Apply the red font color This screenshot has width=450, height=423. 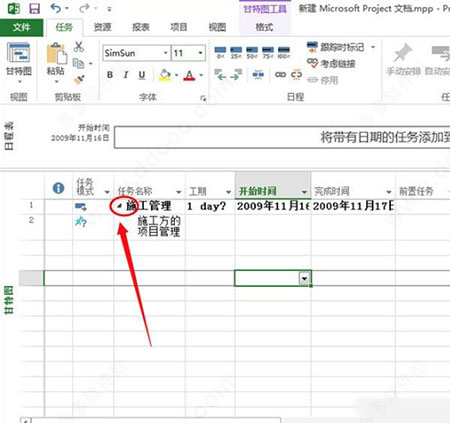pos(189,75)
